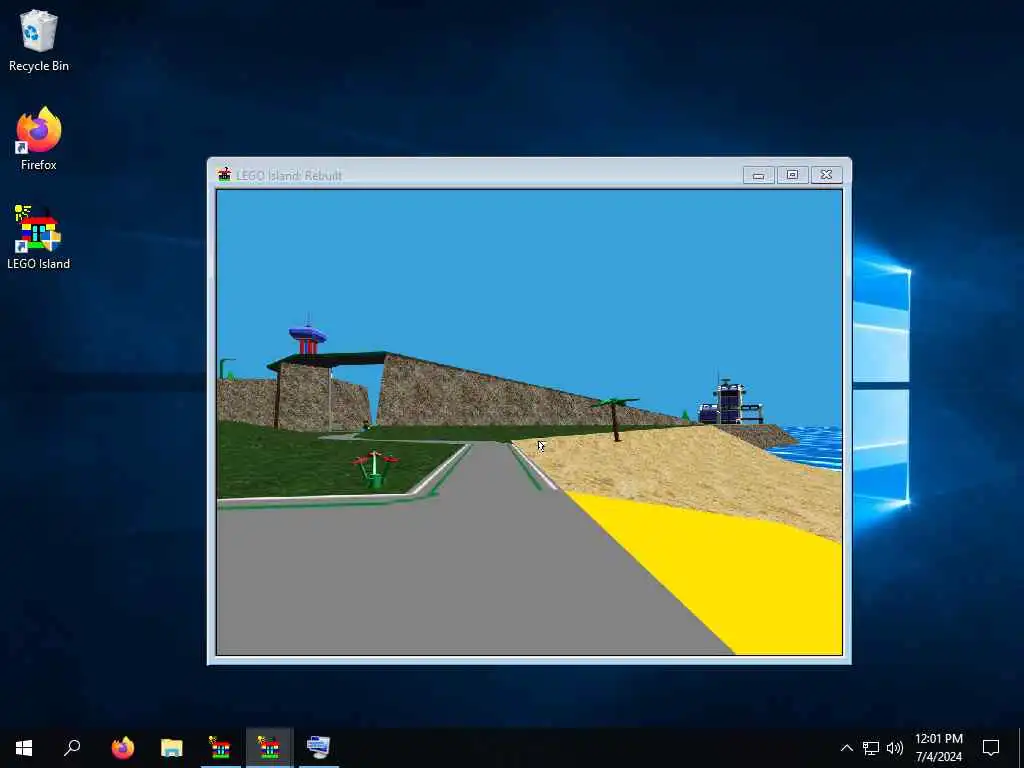
Task: Click the blue tower atop the hill
Action: 308,337
